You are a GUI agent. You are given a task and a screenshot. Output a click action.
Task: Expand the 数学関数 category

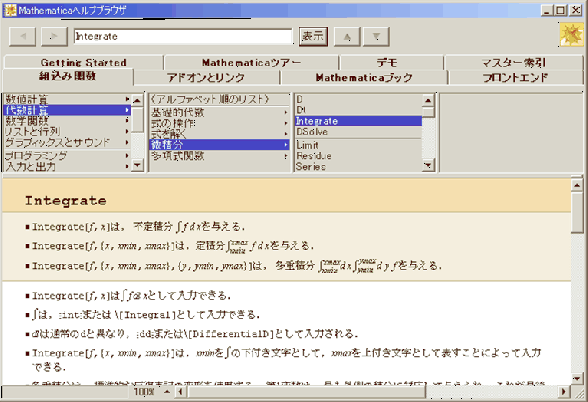[67, 121]
